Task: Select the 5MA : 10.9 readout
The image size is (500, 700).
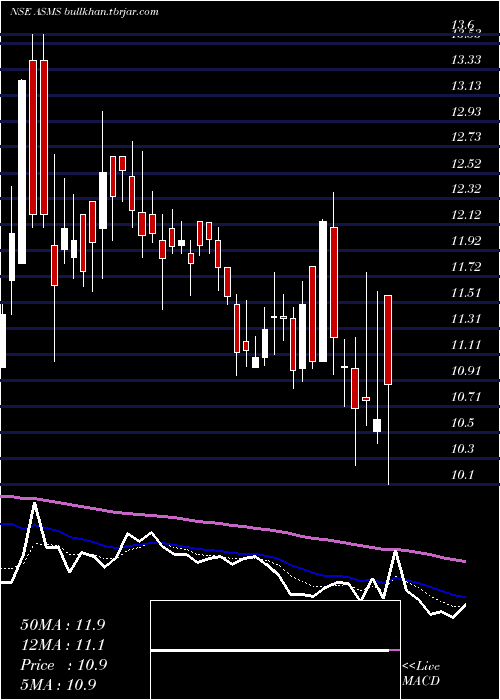Action: point(59,685)
